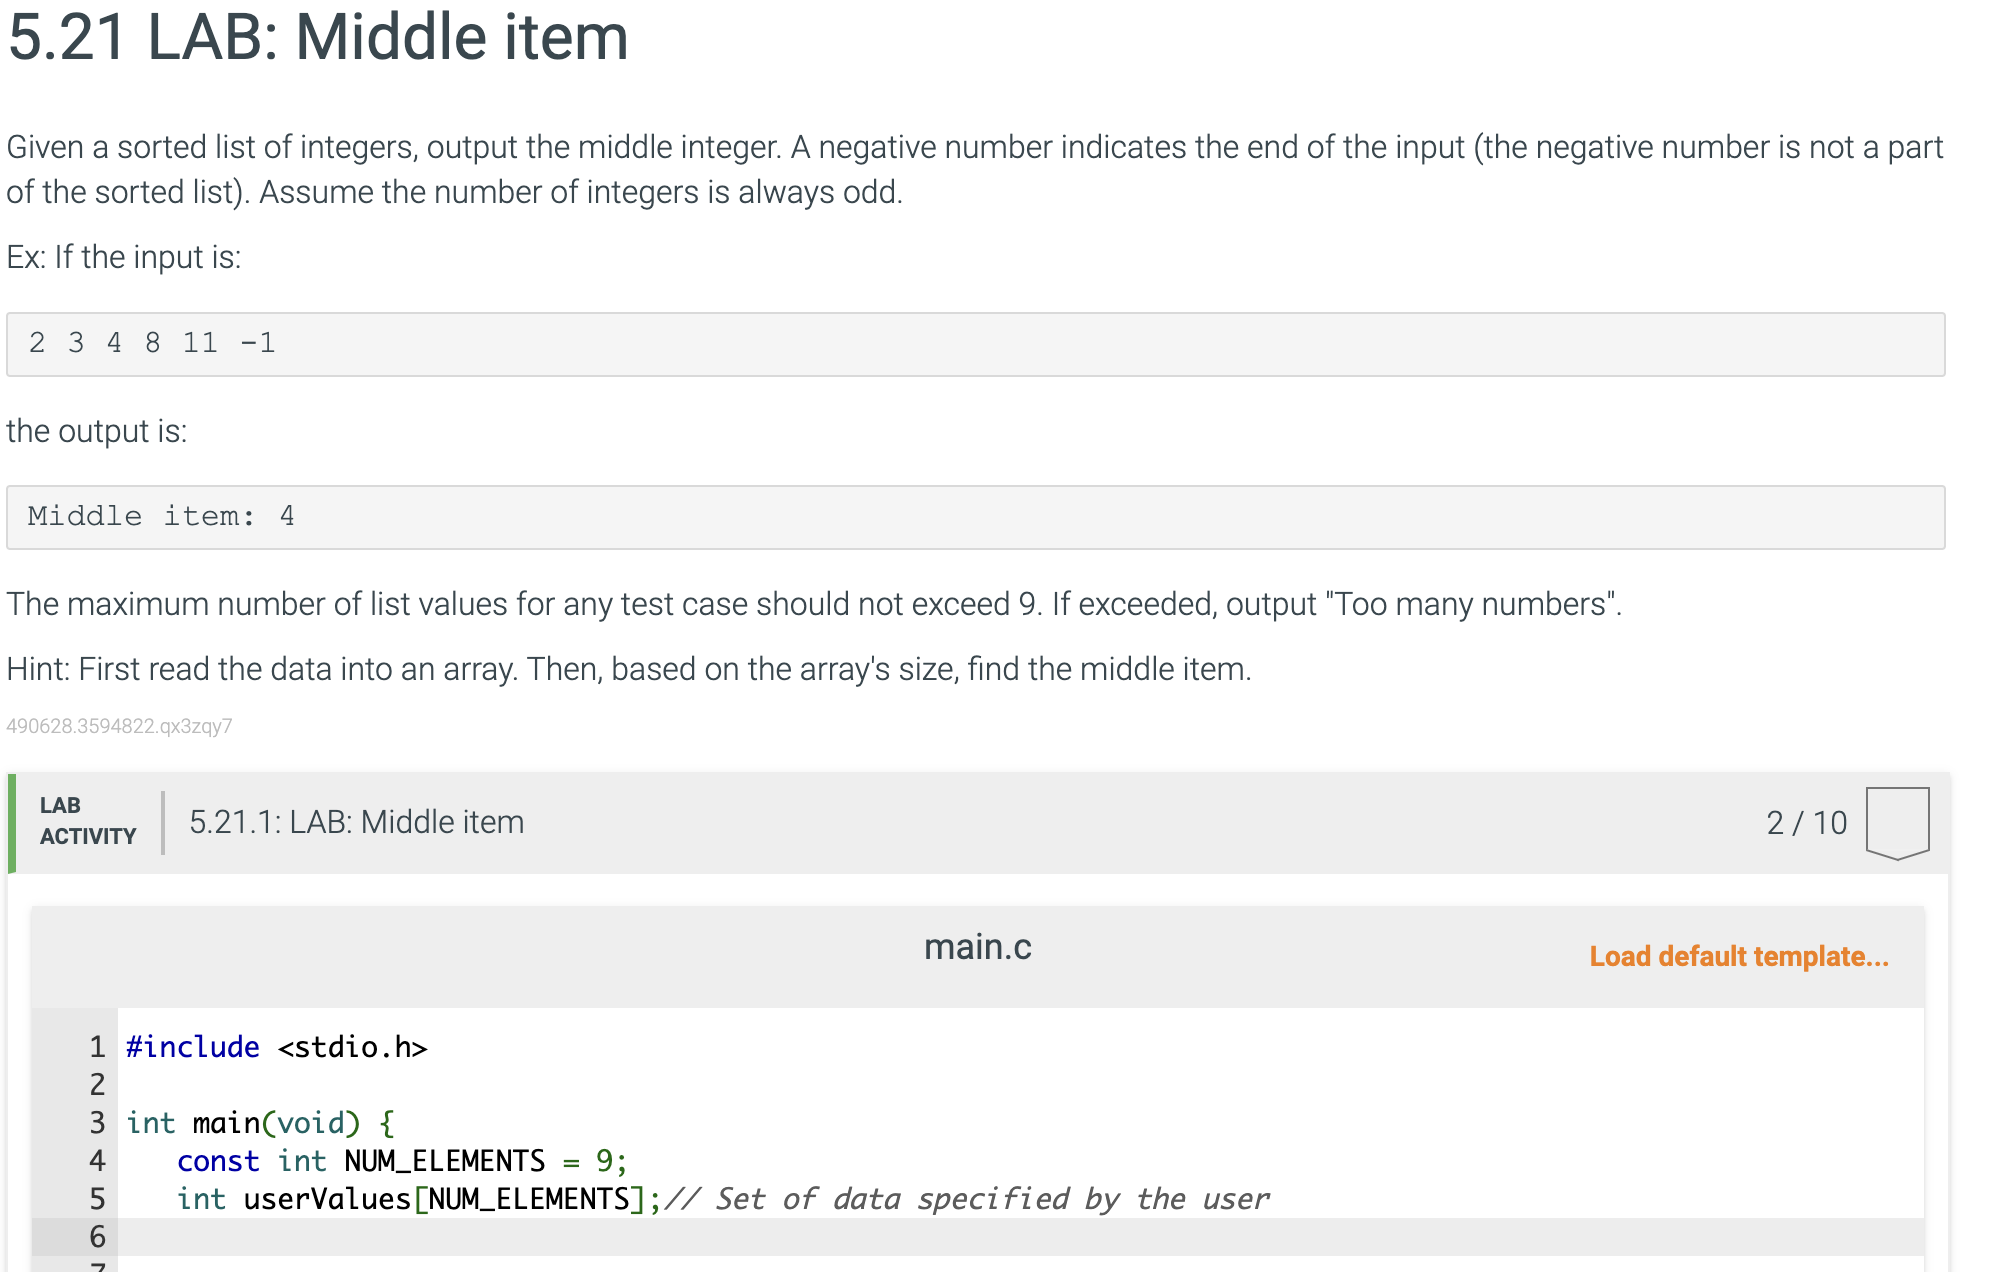This screenshot has height=1272, width=2012.
Task: Click line number 5 in the gutter
Action: (97, 1199)
